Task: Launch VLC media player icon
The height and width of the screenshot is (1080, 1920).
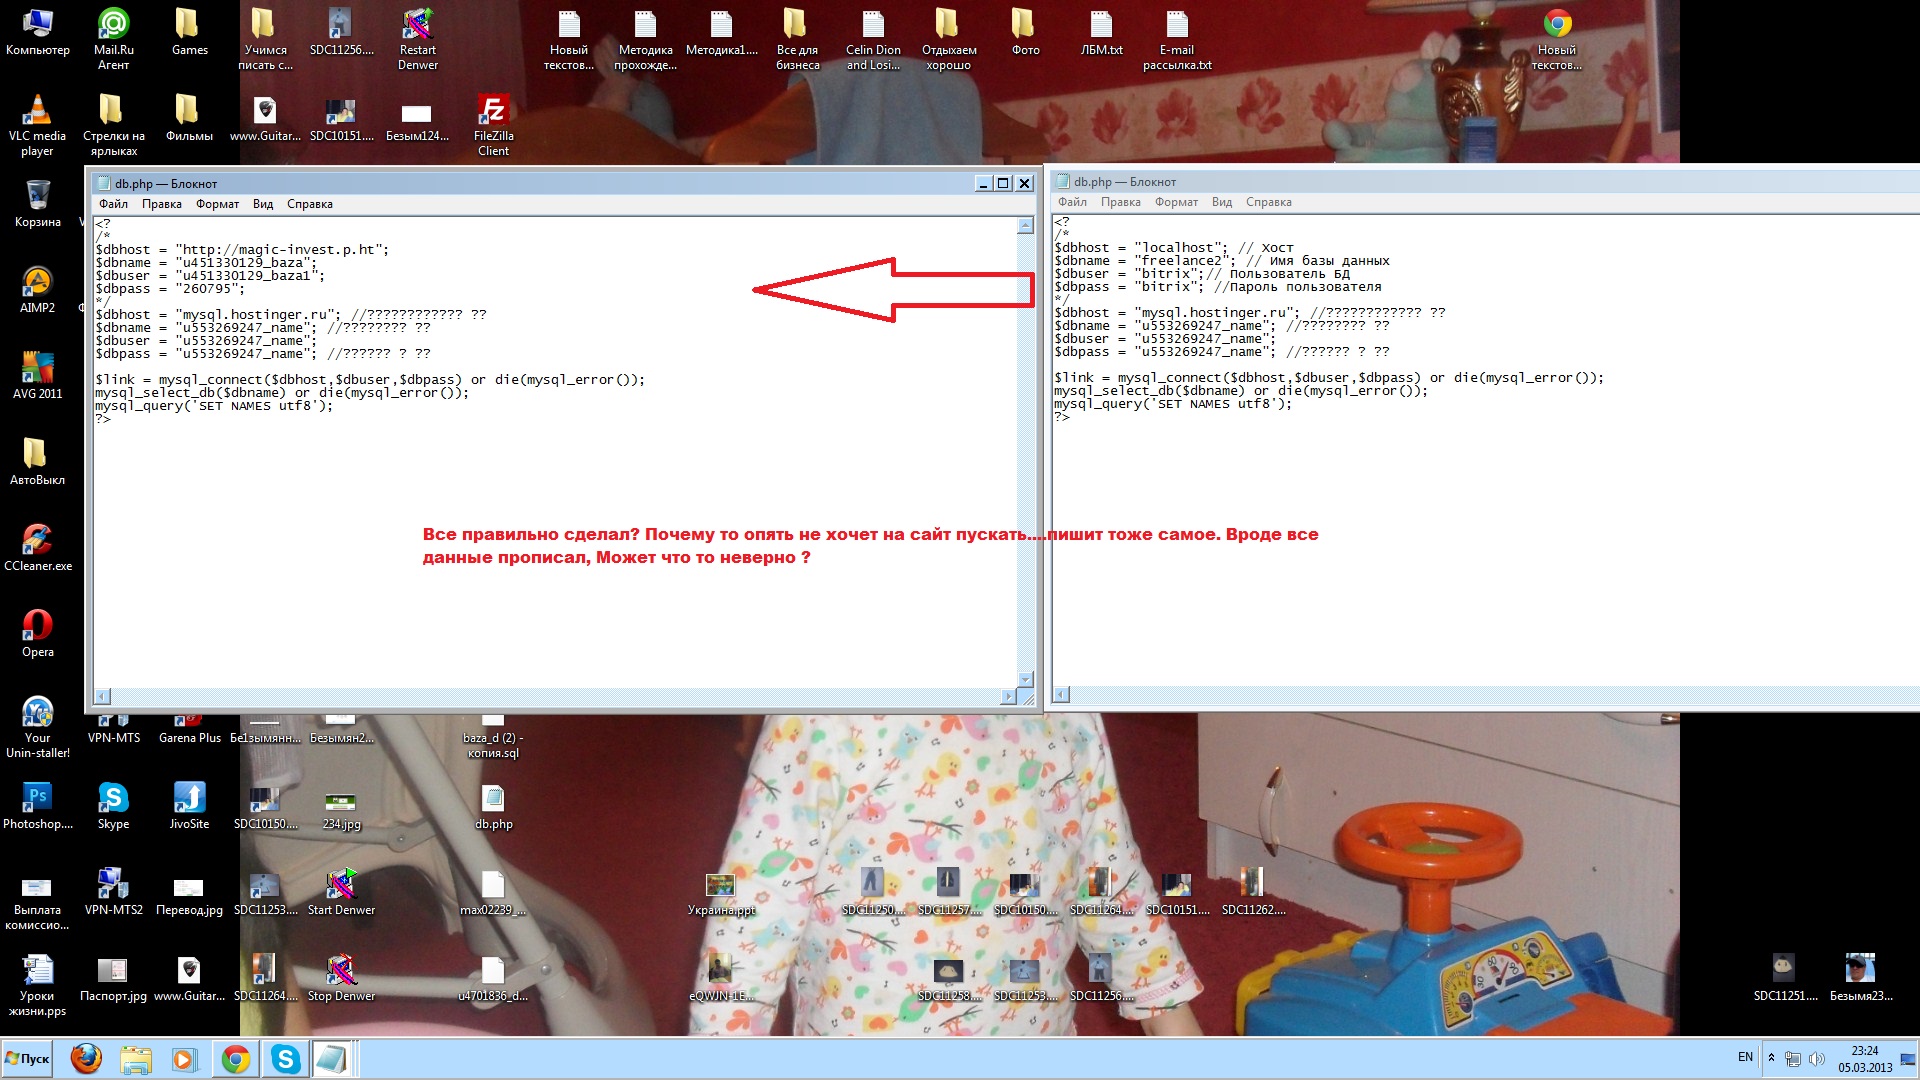Action: (x=37, y=113)
